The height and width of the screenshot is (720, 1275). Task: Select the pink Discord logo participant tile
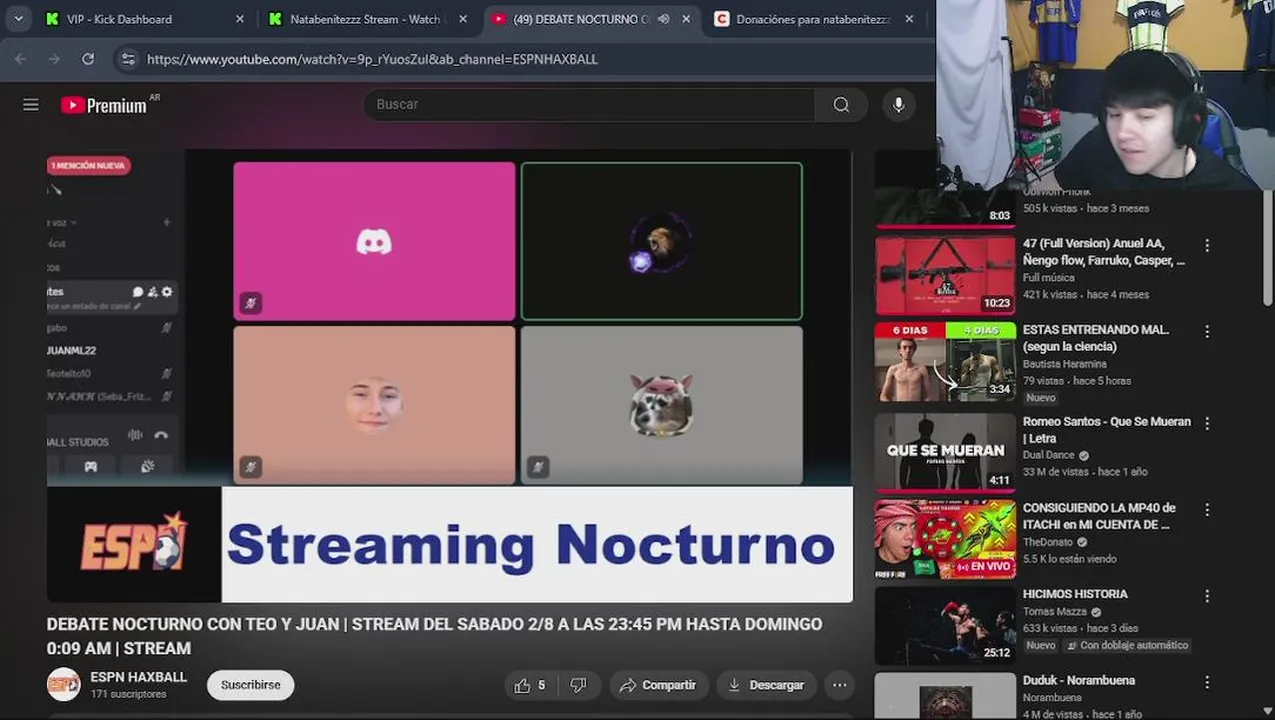coord(374,241)
